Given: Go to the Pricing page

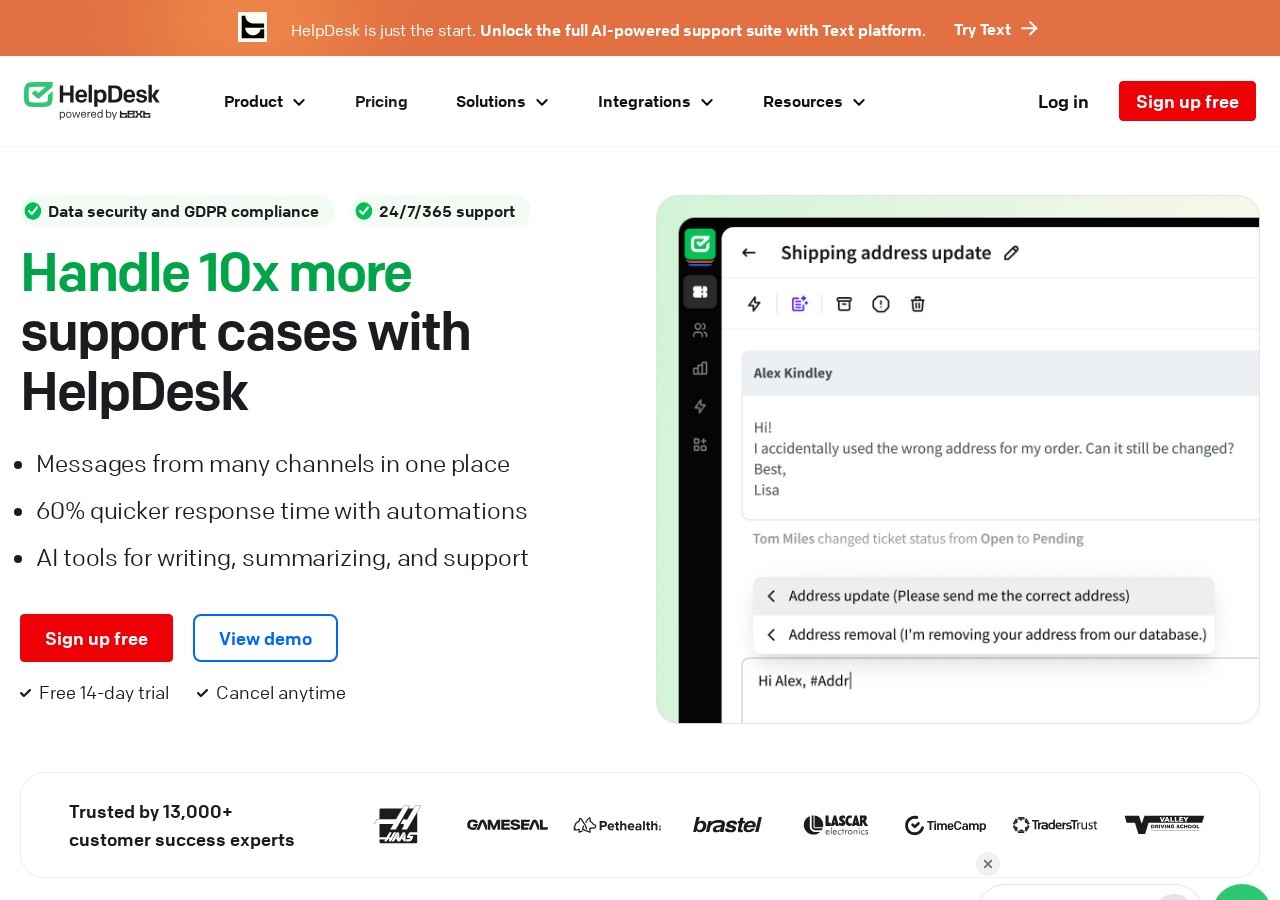Looking at the screenshot, I should [x=381, y=102].
